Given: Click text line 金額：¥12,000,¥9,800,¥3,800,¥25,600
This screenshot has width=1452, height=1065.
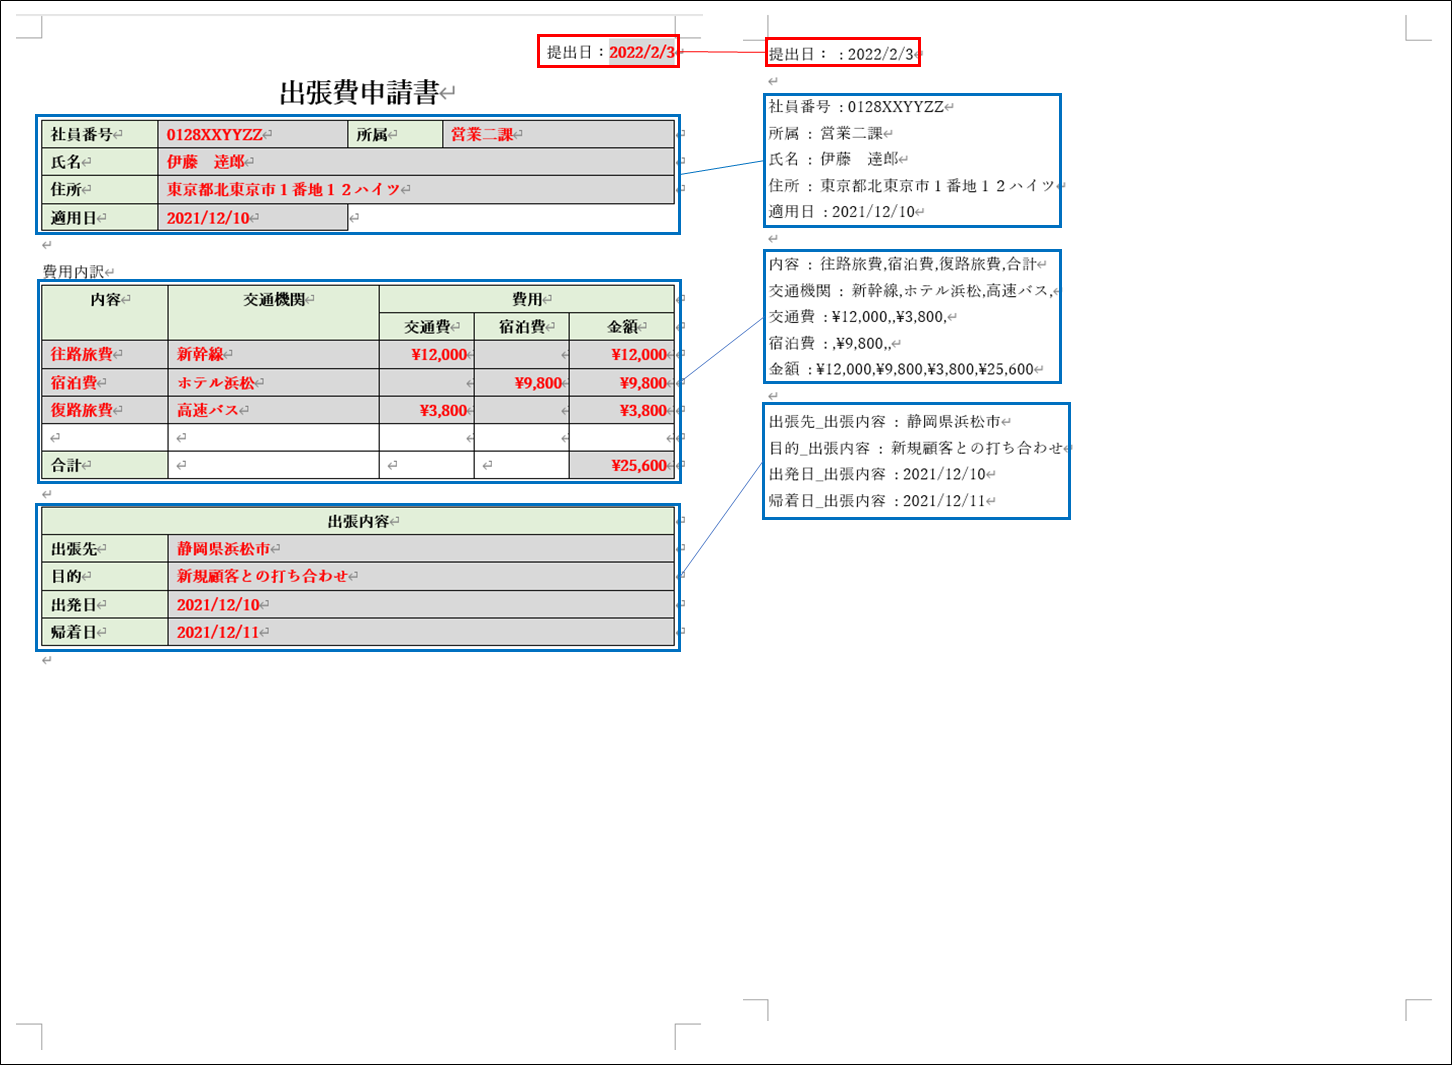Looking at the screenshot, I should (901, 369).
